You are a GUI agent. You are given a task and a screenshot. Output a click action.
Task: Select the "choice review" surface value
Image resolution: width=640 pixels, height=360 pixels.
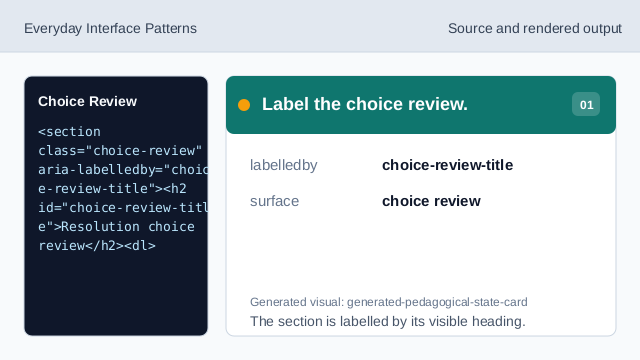pyautogui.click(x=431, y=201)
